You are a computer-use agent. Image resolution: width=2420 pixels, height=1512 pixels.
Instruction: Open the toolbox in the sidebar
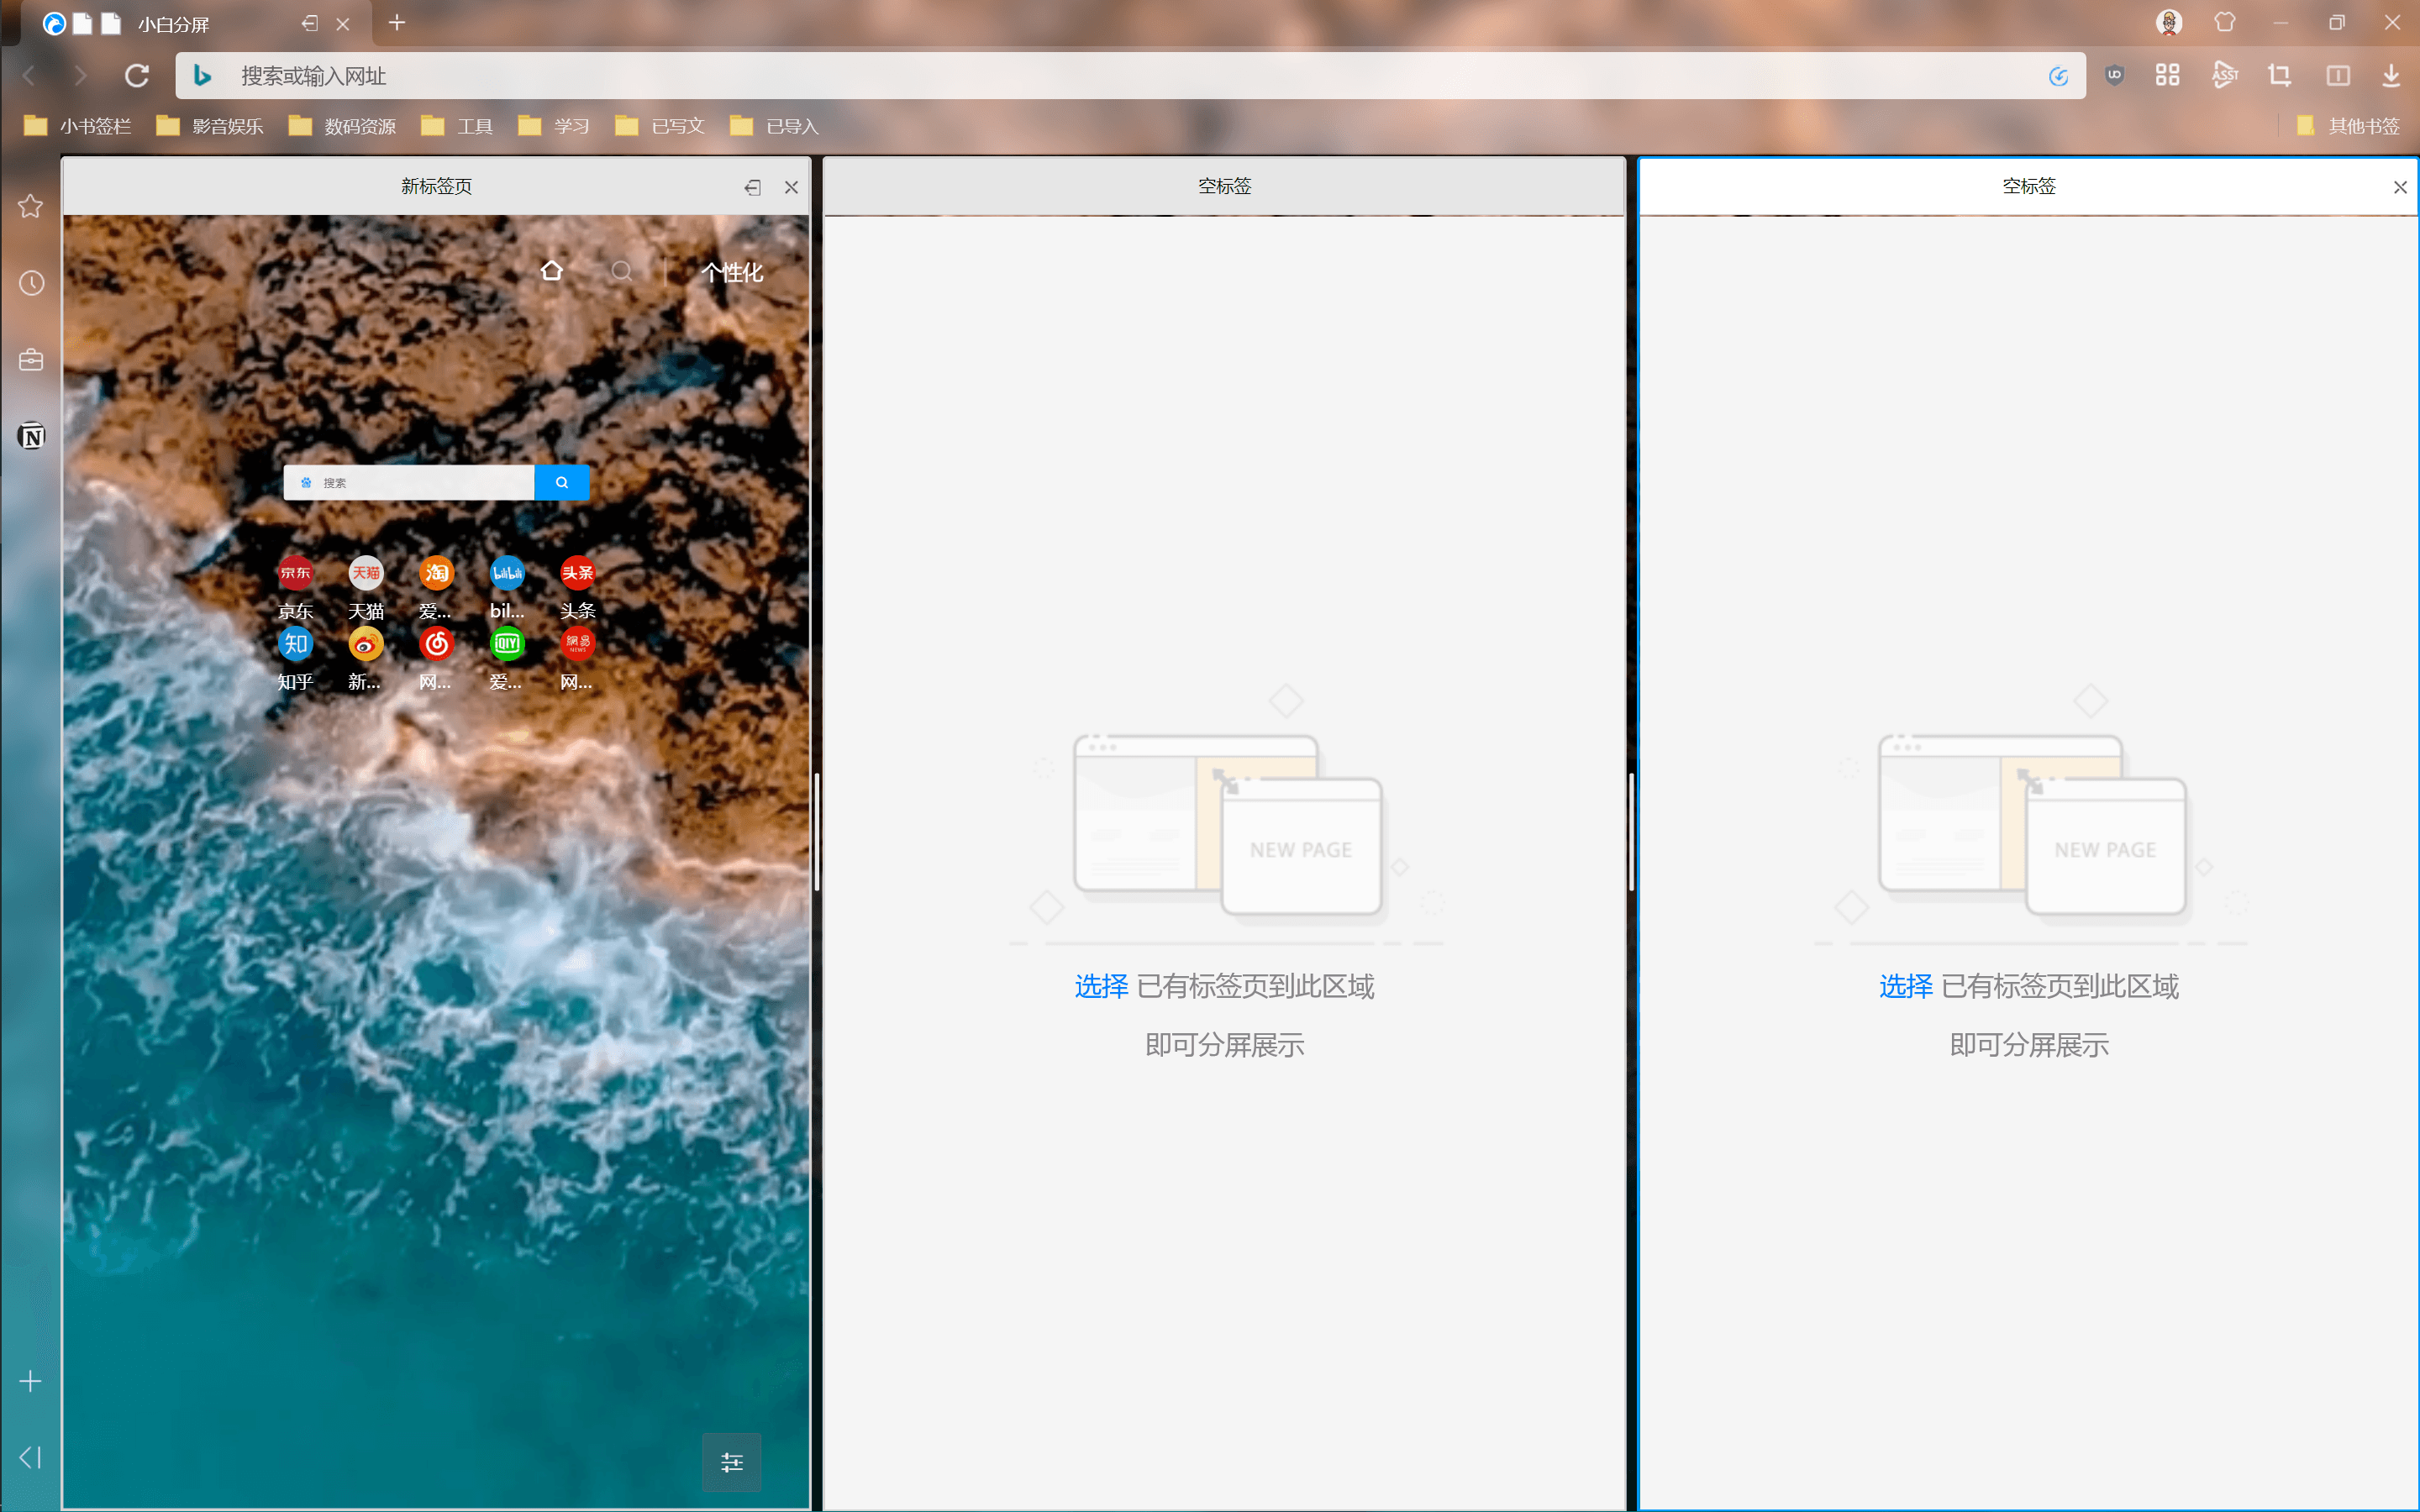pyautogui.click(x=30, y=359)
